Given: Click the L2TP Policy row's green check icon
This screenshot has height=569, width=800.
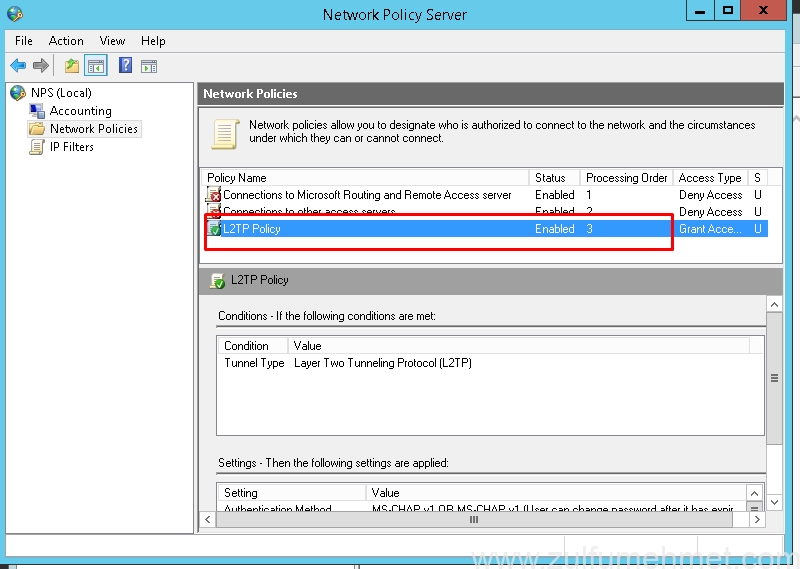Looking at the screenshot, I should point(213,228).
